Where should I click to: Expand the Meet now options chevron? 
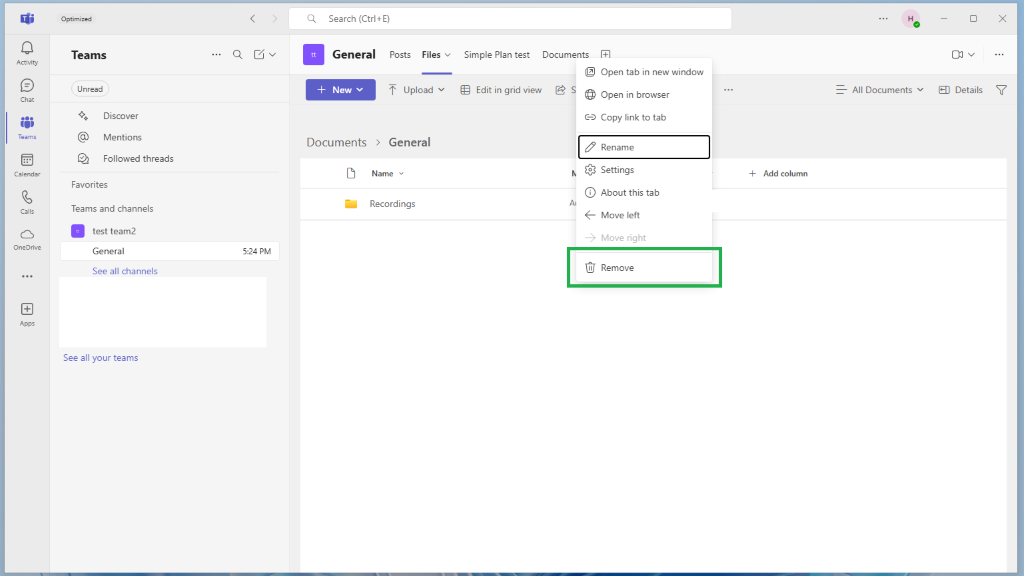point(971,55)
